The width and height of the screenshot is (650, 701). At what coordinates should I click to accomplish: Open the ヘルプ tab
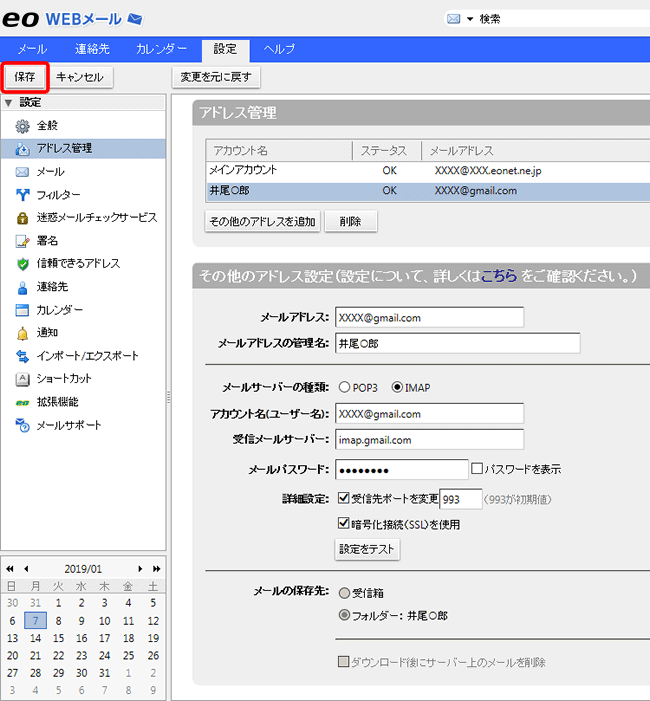point(279,49)
